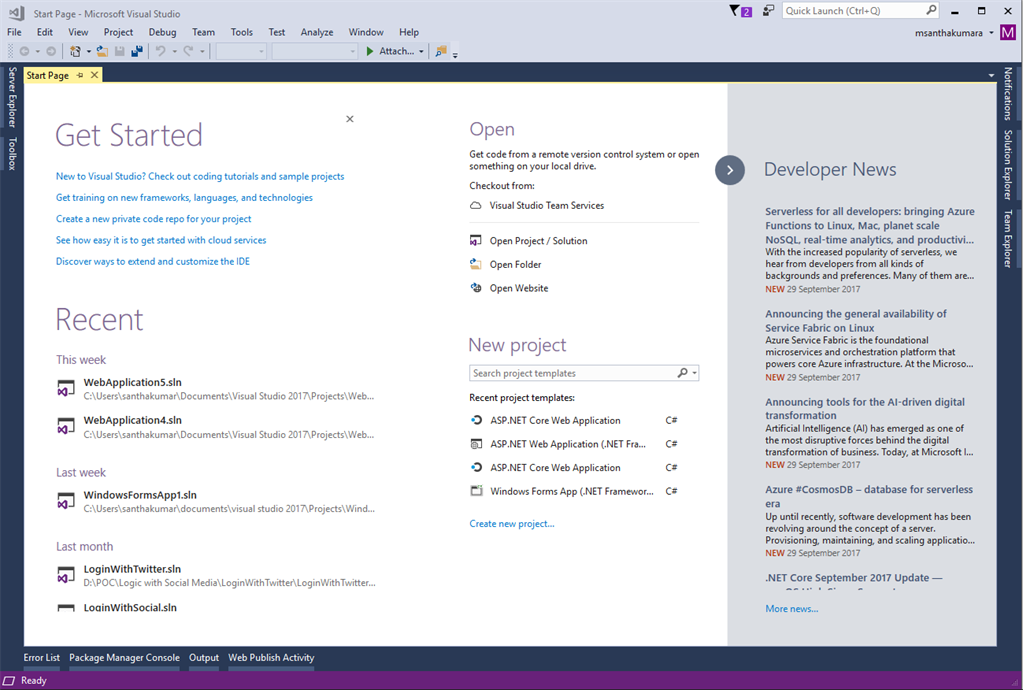
Task: Expand the Undo history dropdown arrow
Action: 174,52
